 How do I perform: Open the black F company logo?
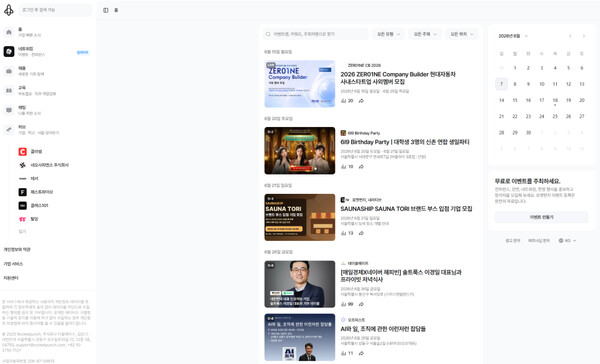click(x=23, y=192)
